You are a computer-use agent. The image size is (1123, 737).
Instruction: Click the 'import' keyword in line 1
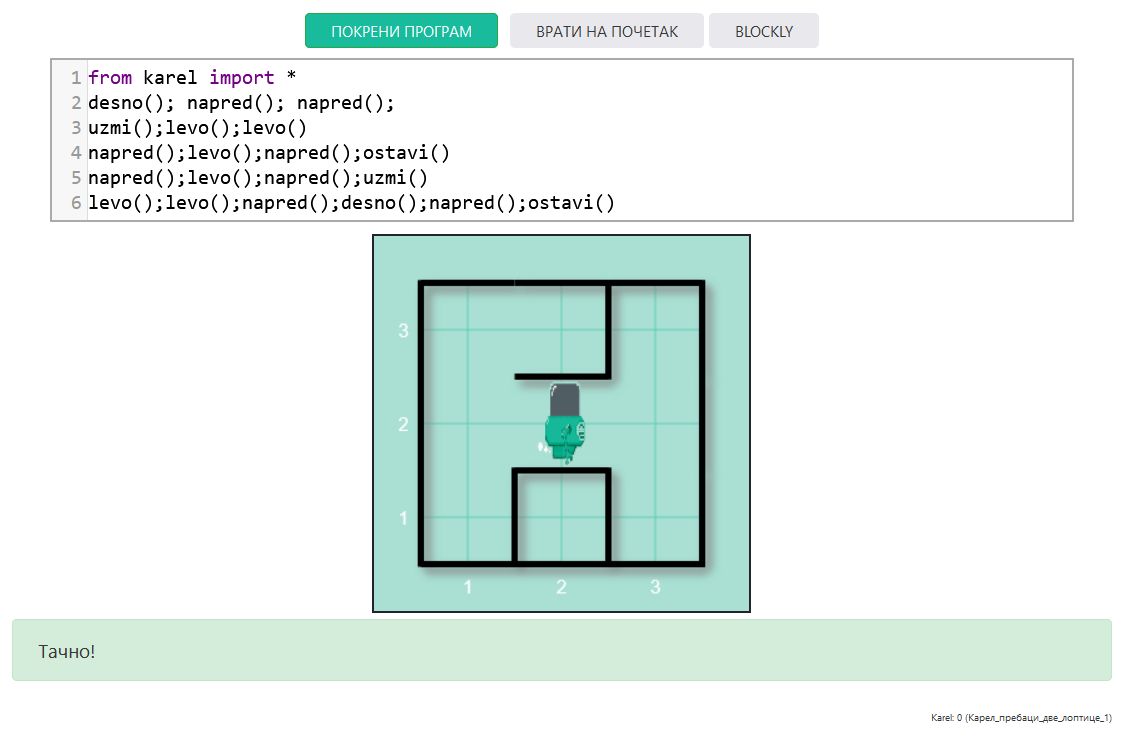tap(241, 78)
